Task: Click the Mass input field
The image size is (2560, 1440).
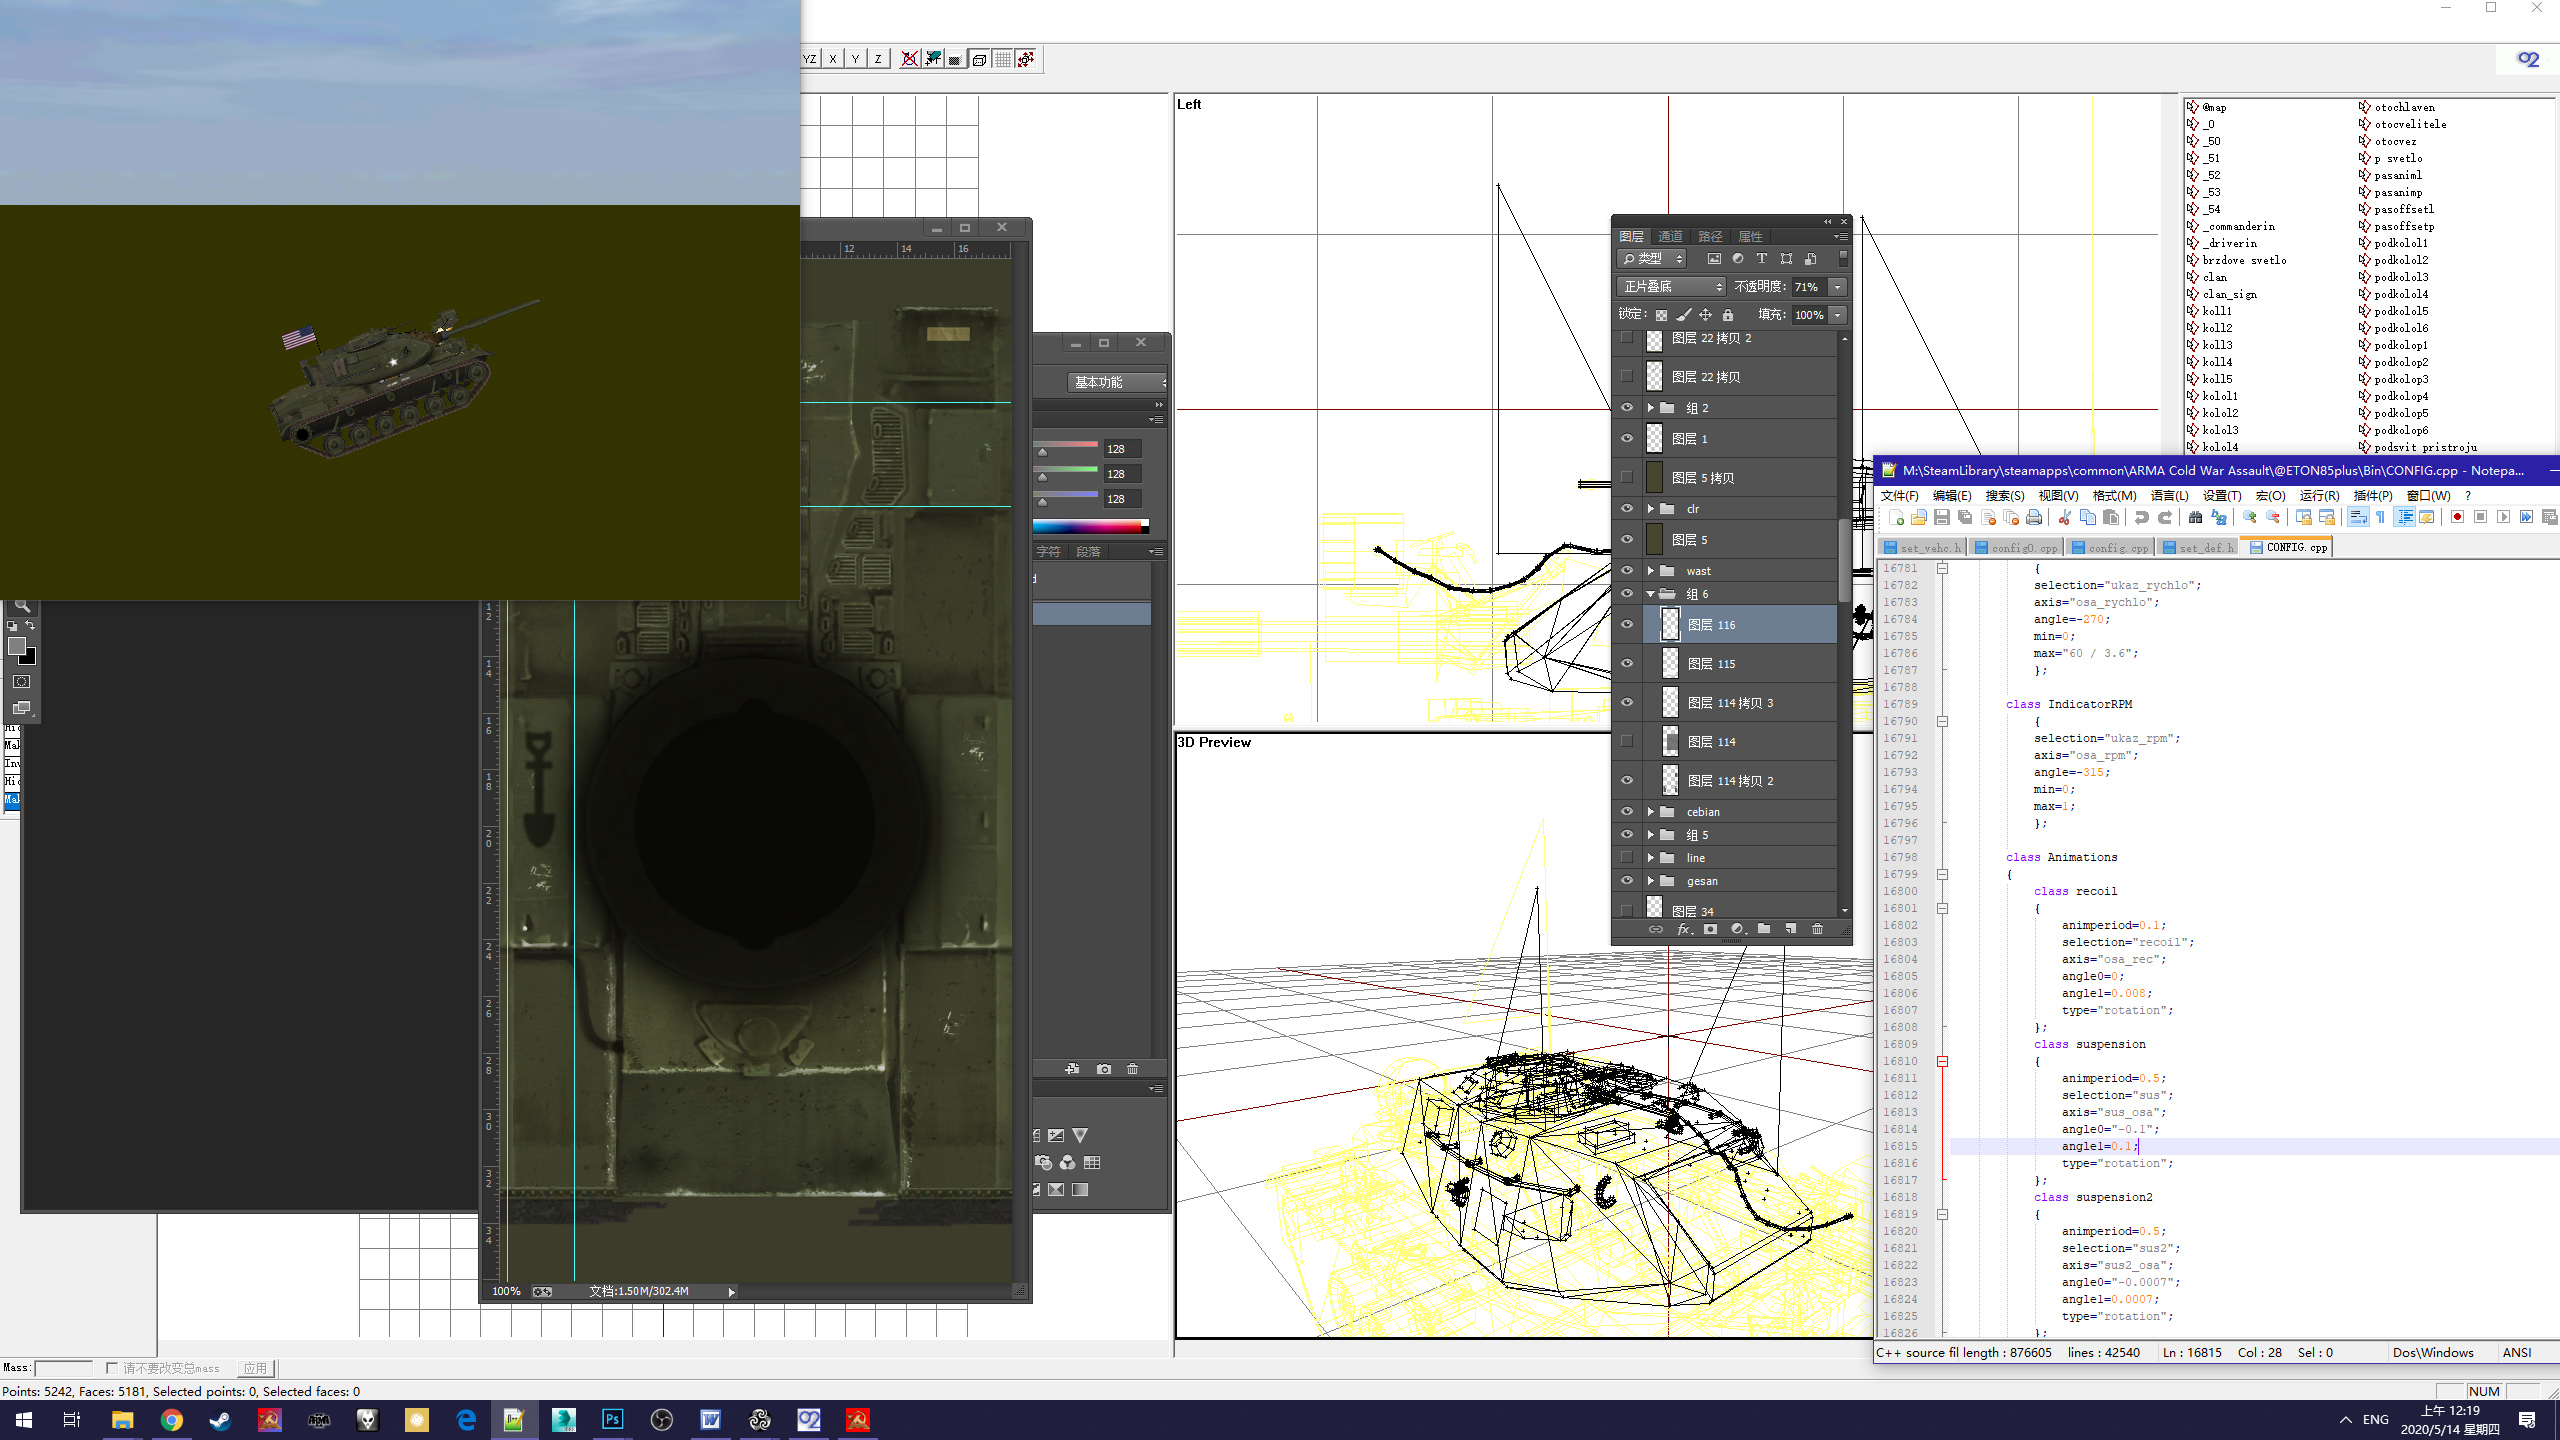Action: pos(63,1367)
